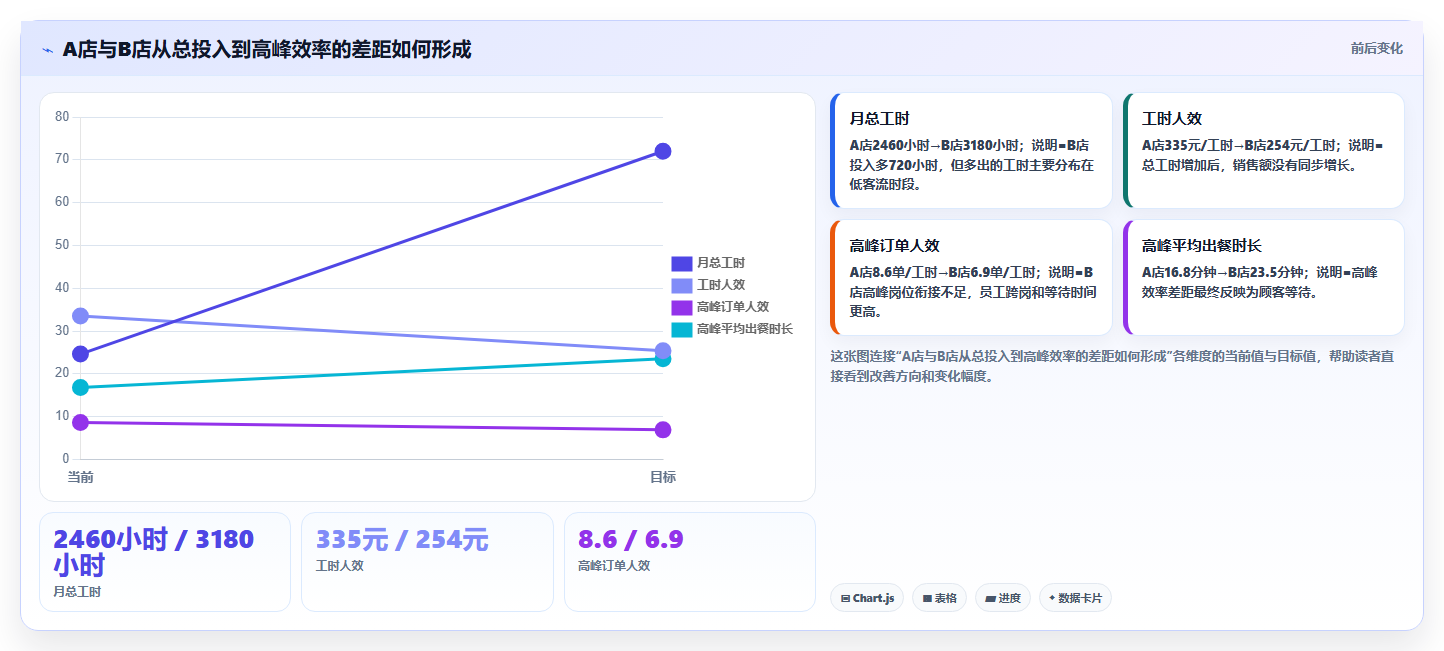Click the 高峰平均出餐时长 current data point near 17
The width and height of the screenshot is (1444, 651).
(x=81, y=387)
